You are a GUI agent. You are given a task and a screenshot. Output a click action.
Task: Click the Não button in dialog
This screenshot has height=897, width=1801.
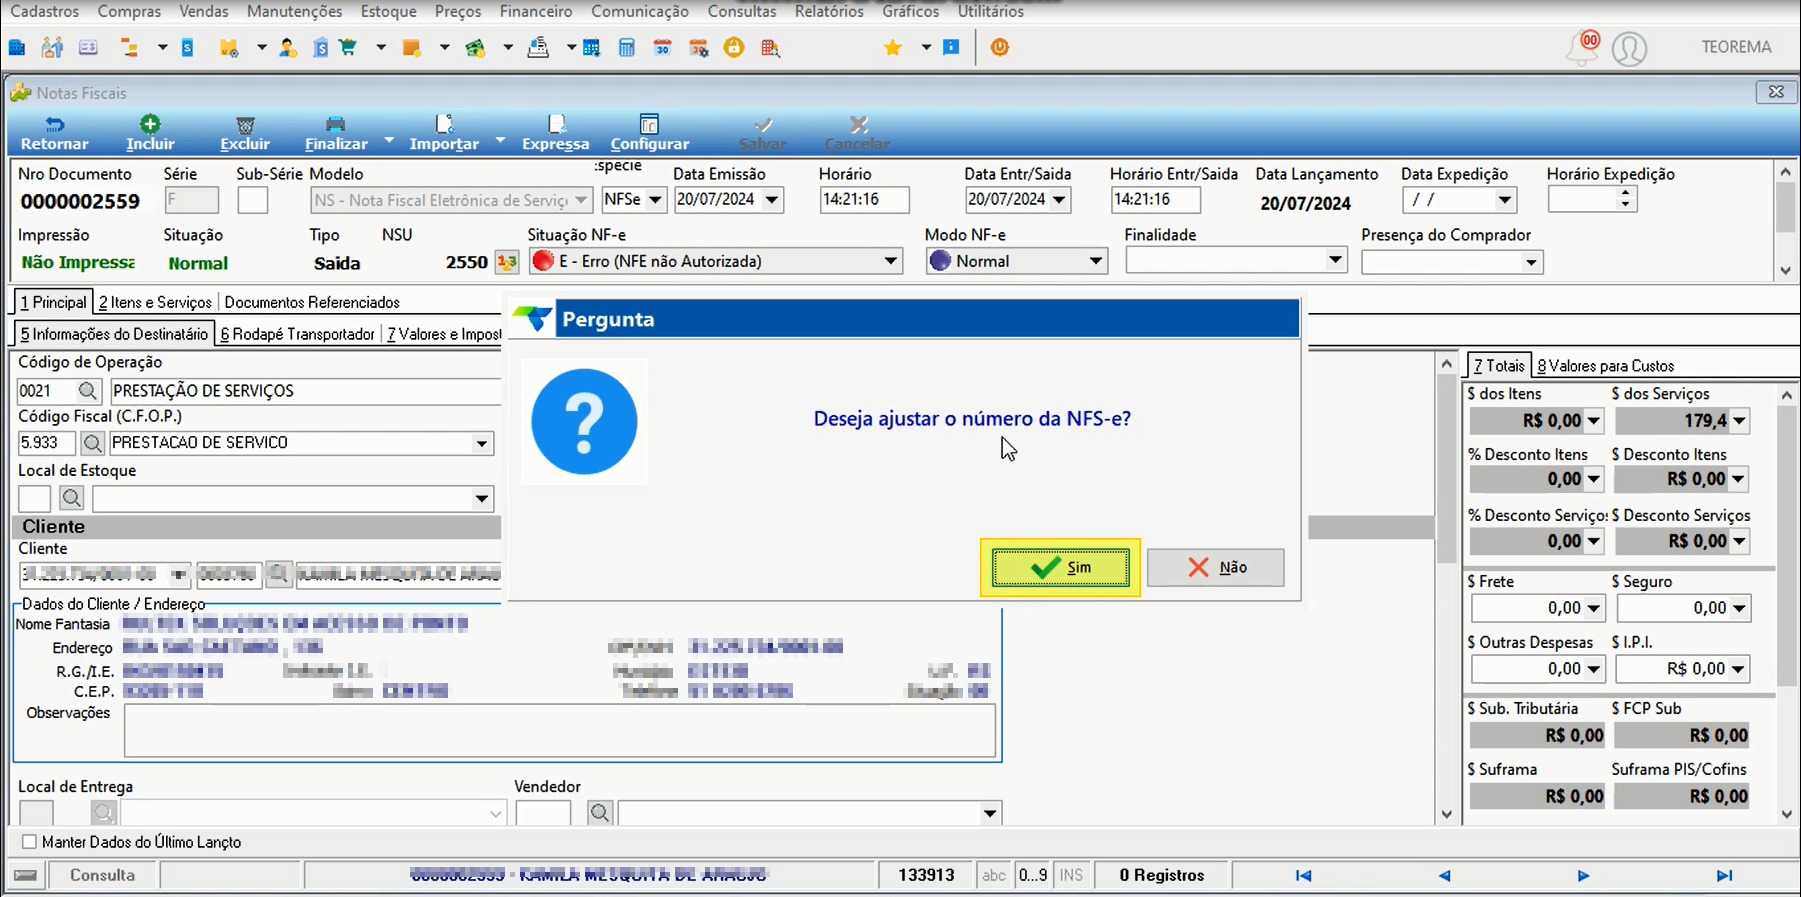[x=1216, y=567]
